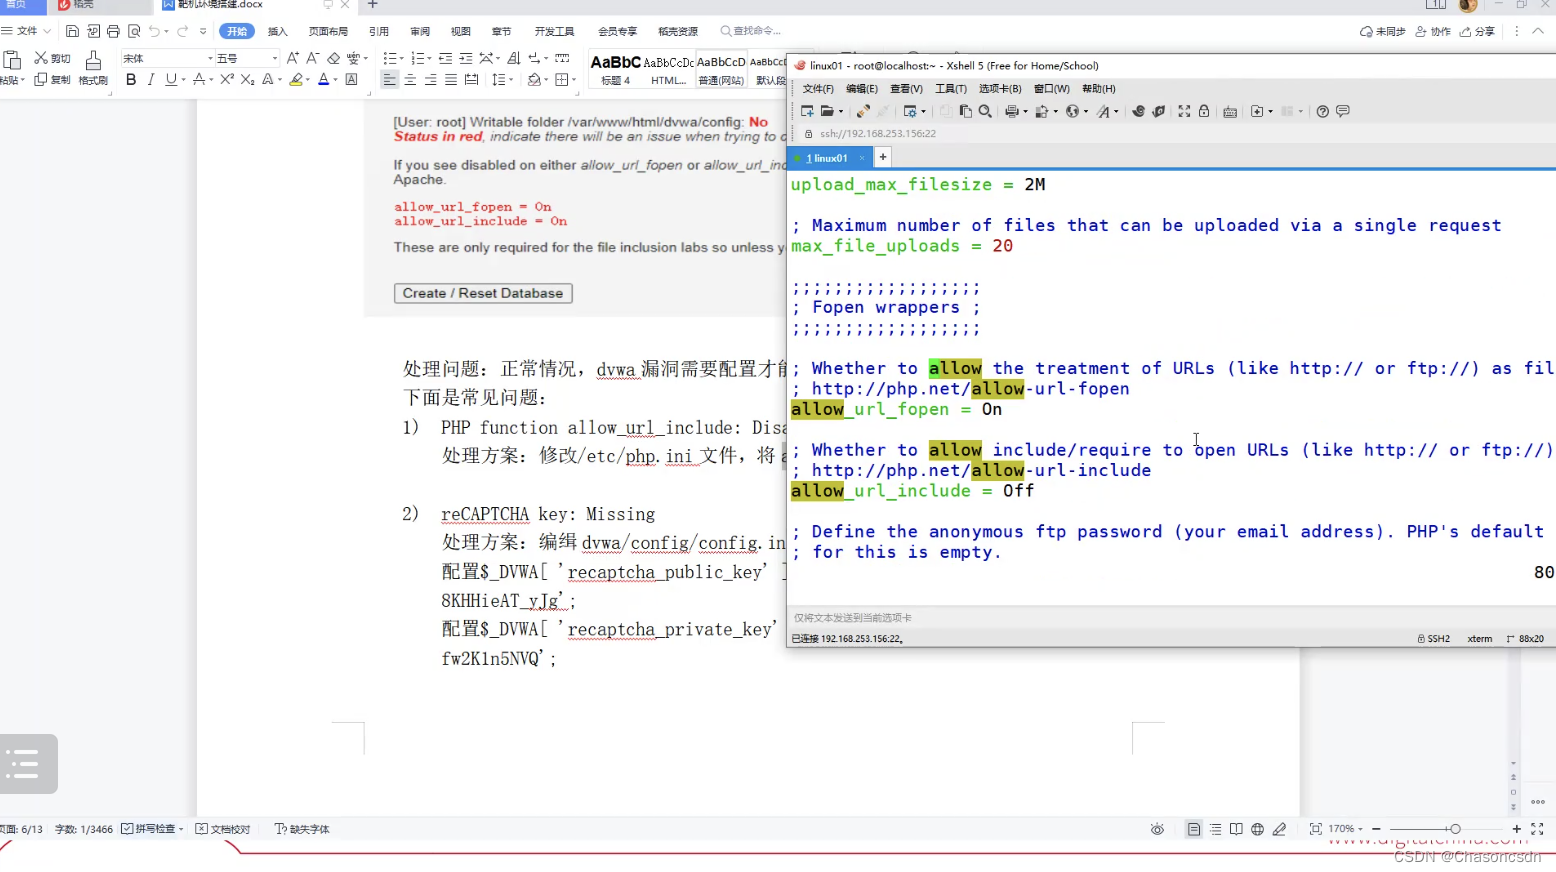Click the Xshell new session icon
The width and height of the screenshot is (1556, 872).
click(x=807, y=111)
